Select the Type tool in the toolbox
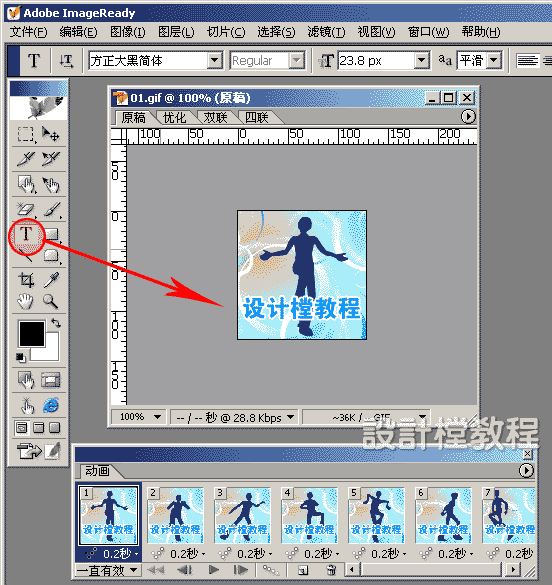Viewport: 552px width, 585px height. pos(26,234)
